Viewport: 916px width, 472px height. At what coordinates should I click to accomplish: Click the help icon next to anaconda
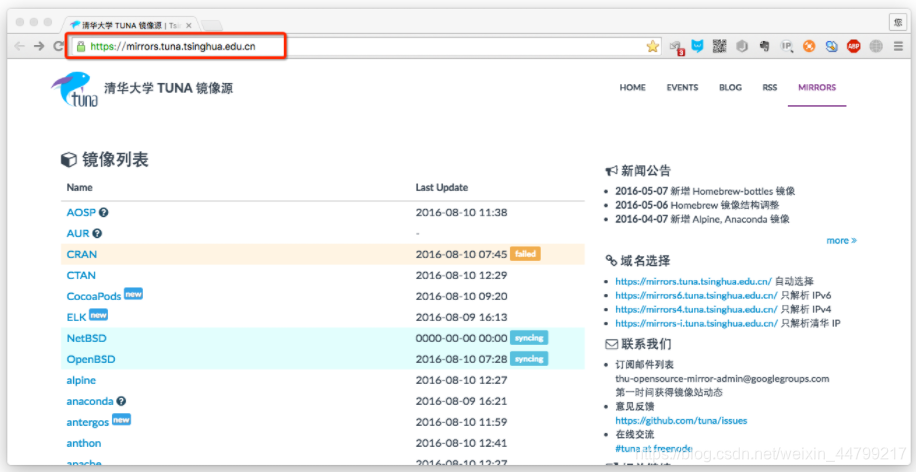pyautogui.click(x=121, y=401)
